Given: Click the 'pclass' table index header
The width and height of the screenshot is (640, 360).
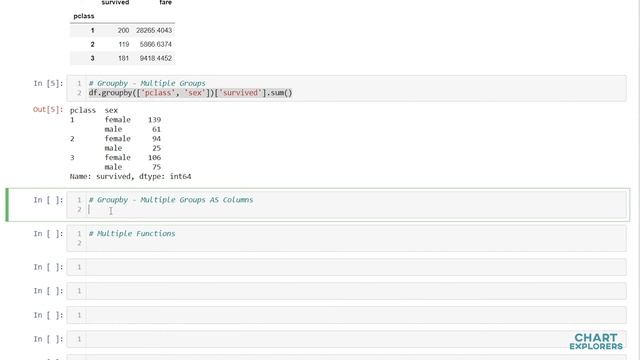Looking at the screenshot, I should click(84, 16).
